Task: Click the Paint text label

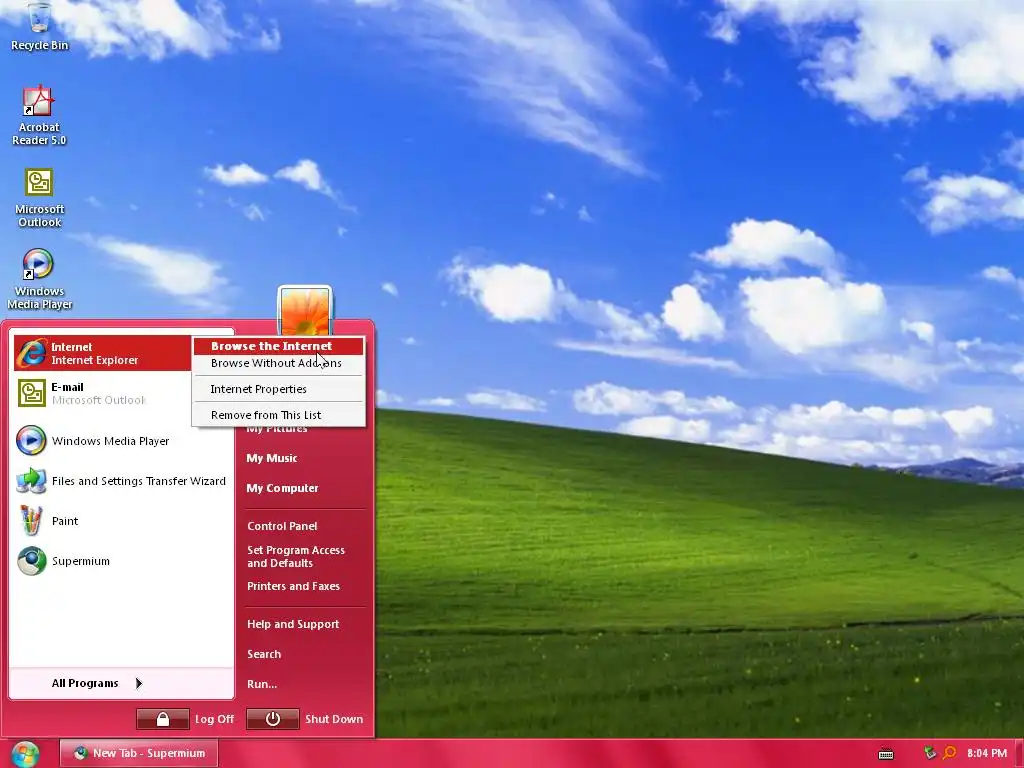Action: (x=65, y=520)
